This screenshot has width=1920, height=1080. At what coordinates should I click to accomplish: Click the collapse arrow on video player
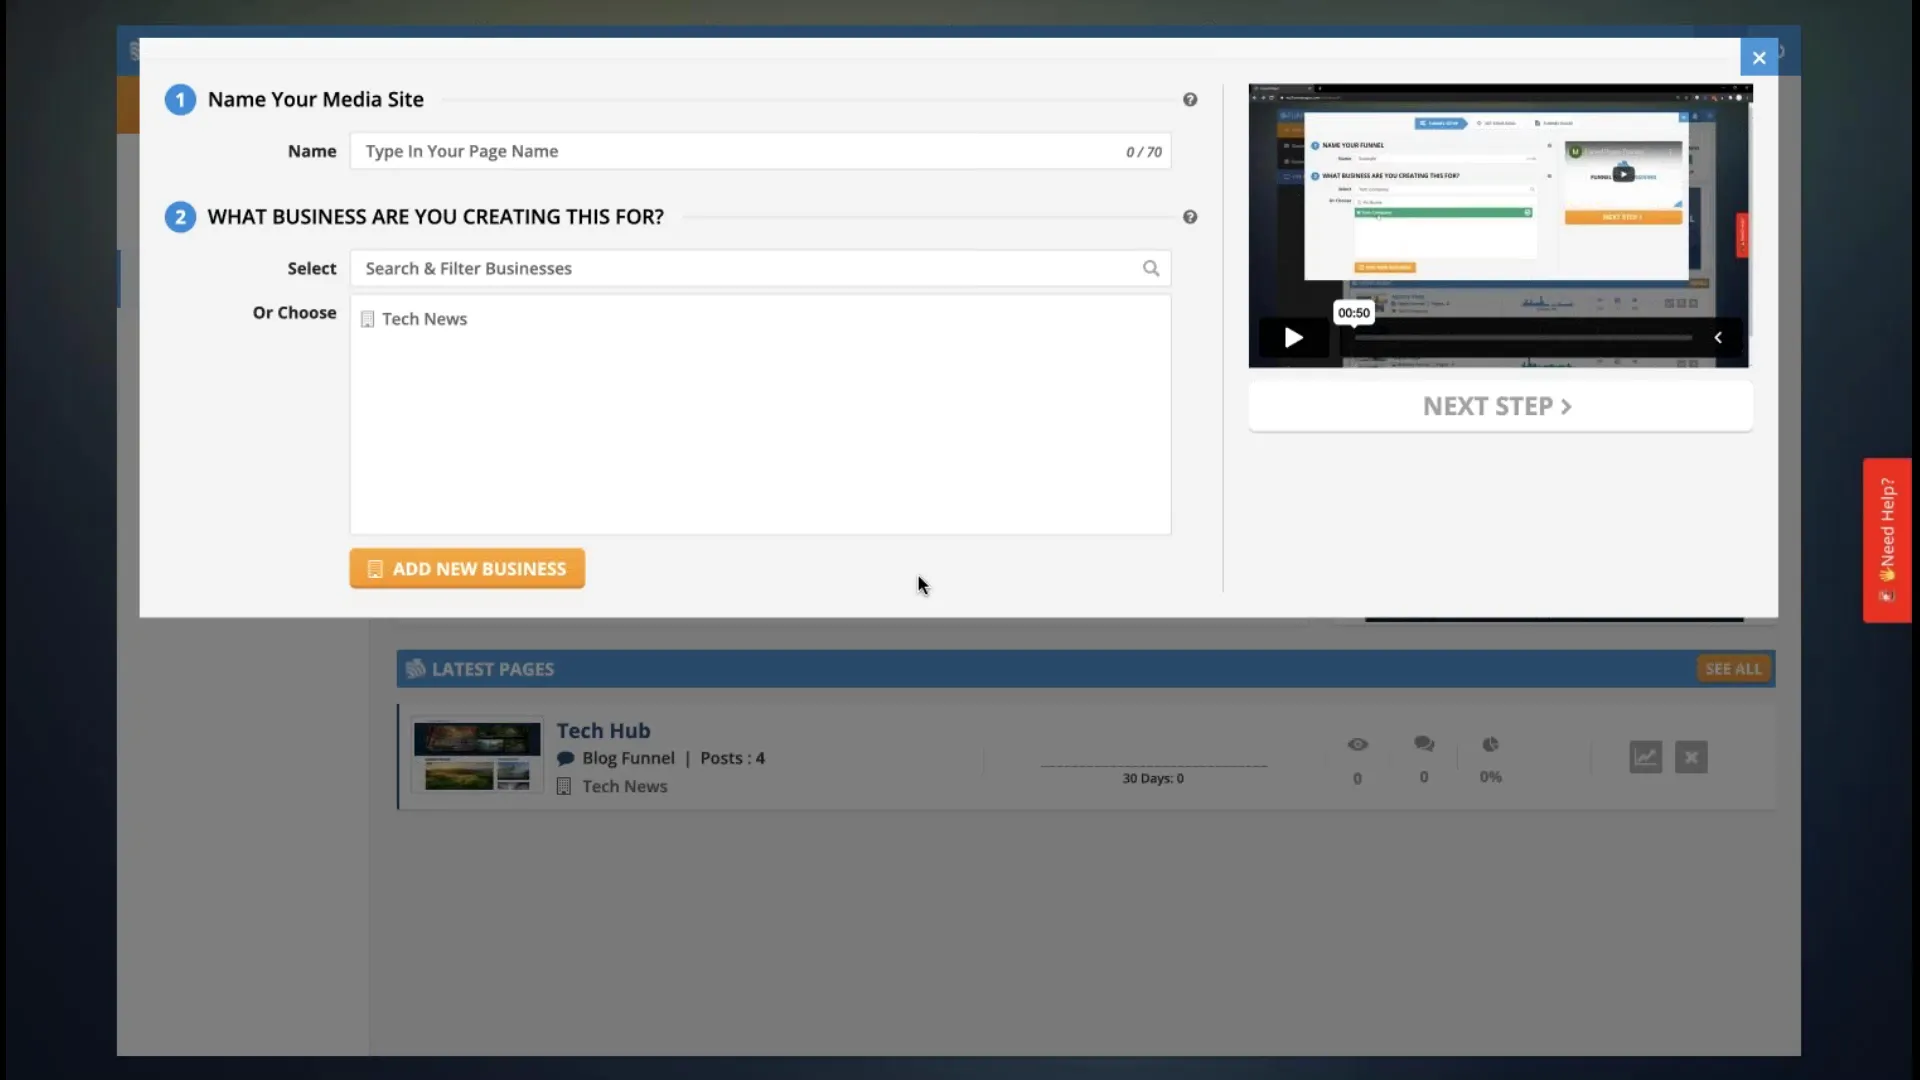click(x=1718, y=338)
